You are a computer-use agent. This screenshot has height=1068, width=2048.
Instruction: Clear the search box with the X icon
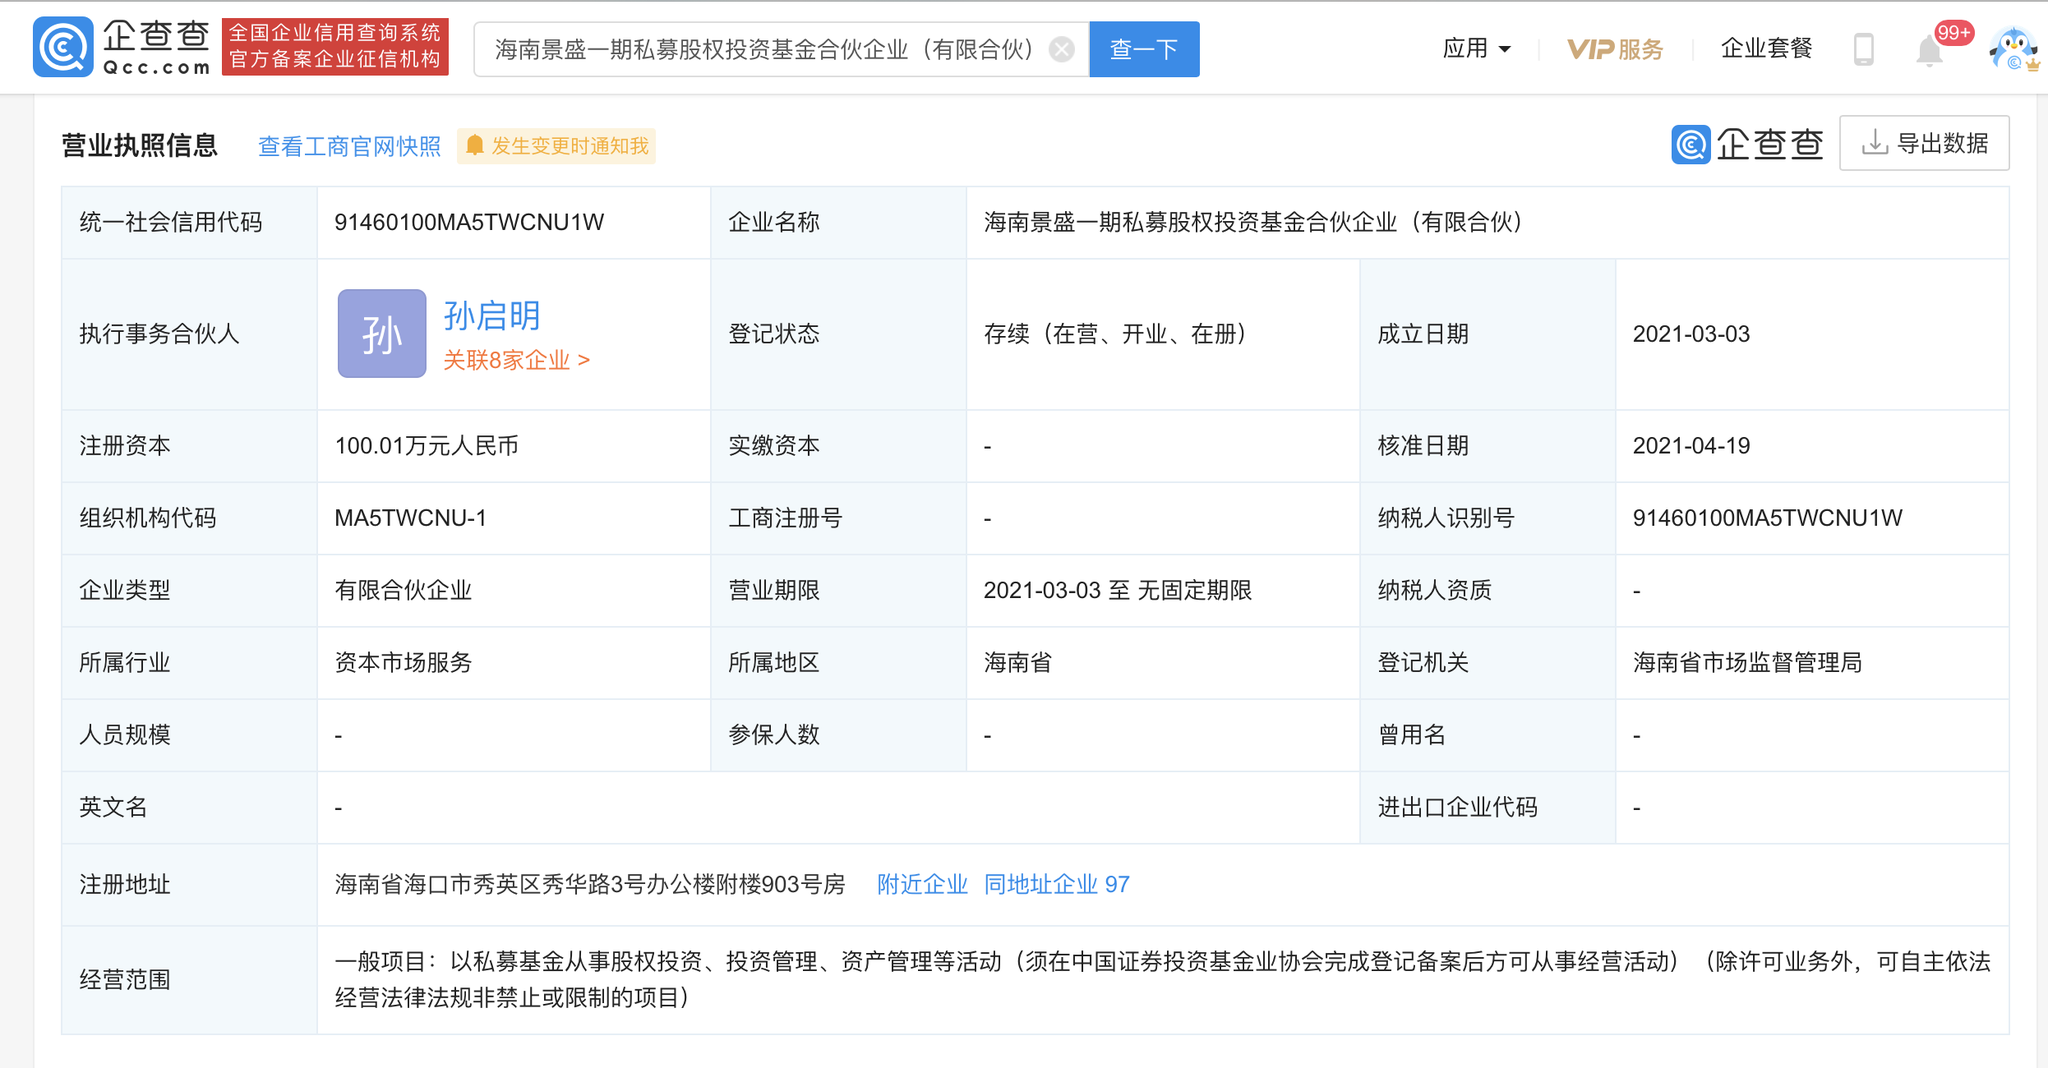tap(1062, 49)
